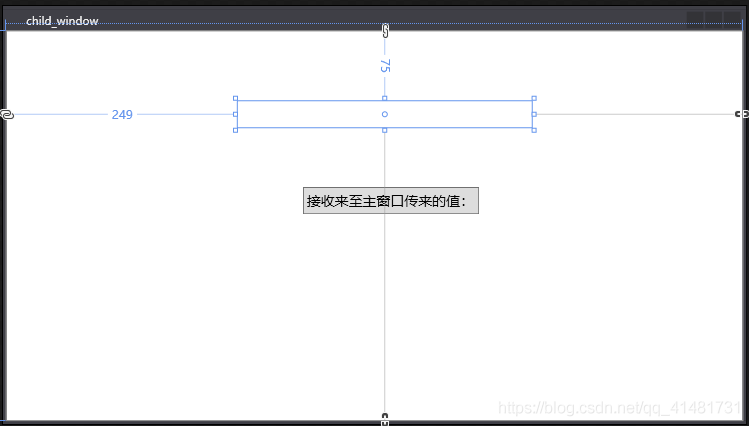Click the top margin chain-link anchor
This screenshot has width=749, height=426.
pos(385,31)
